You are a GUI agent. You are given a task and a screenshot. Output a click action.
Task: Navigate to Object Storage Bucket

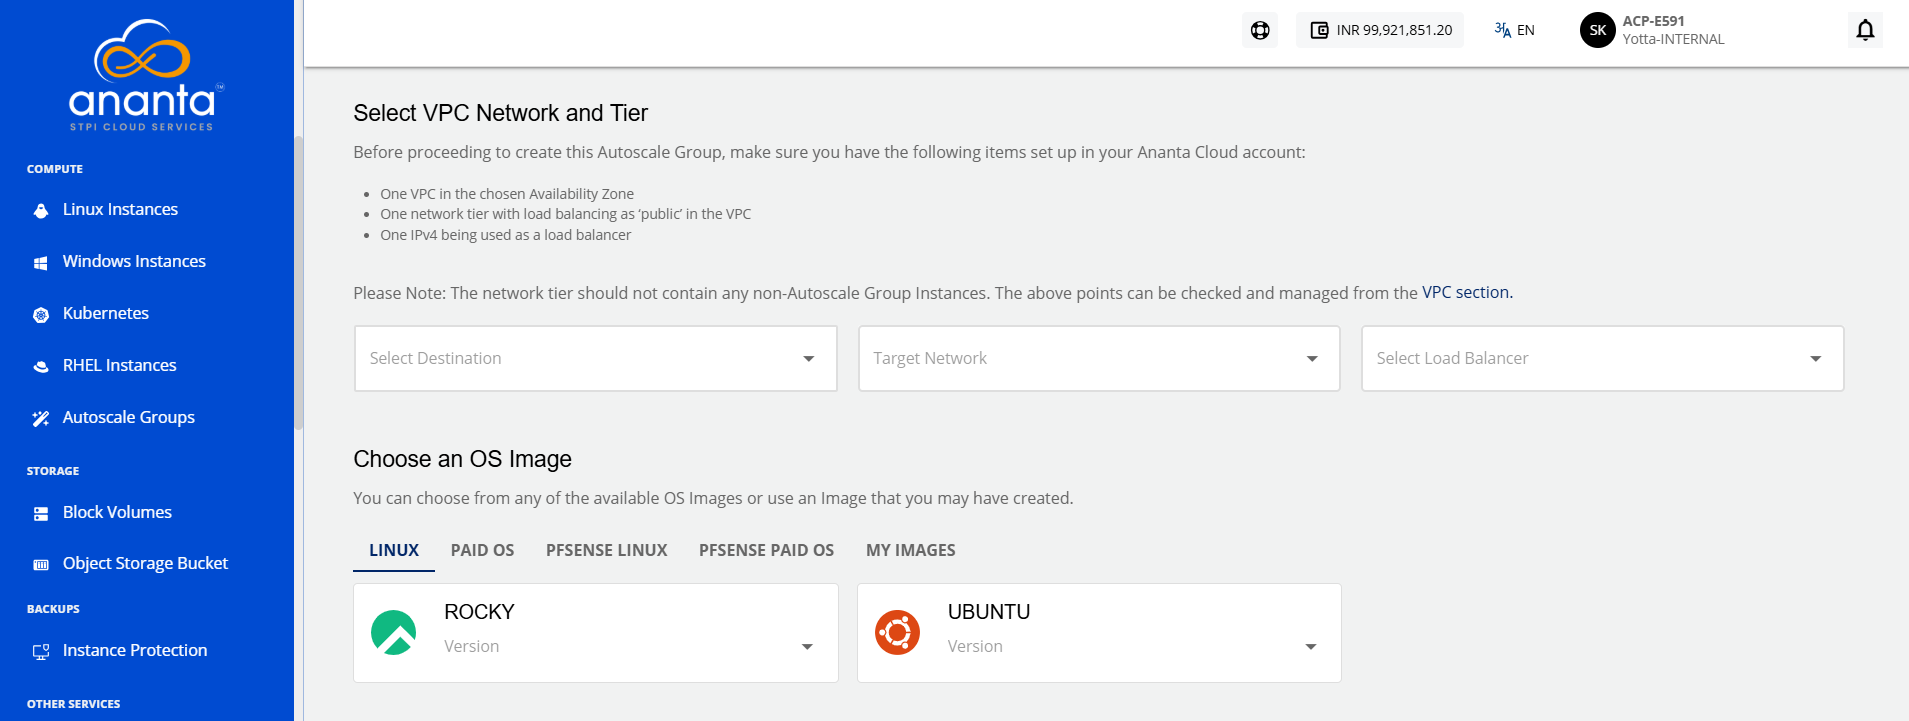(145, 563)
